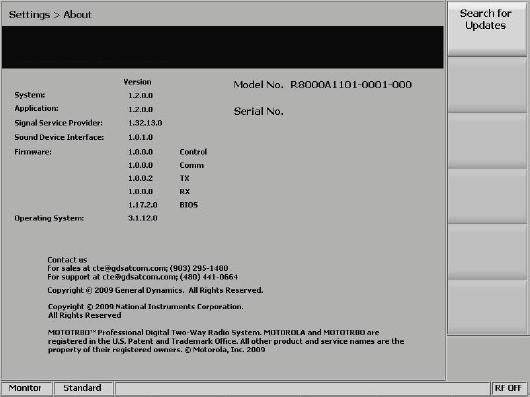Screen dimensions: 530x397
Task: Click the sales contact email line
Action: click(x=138, y=268)
